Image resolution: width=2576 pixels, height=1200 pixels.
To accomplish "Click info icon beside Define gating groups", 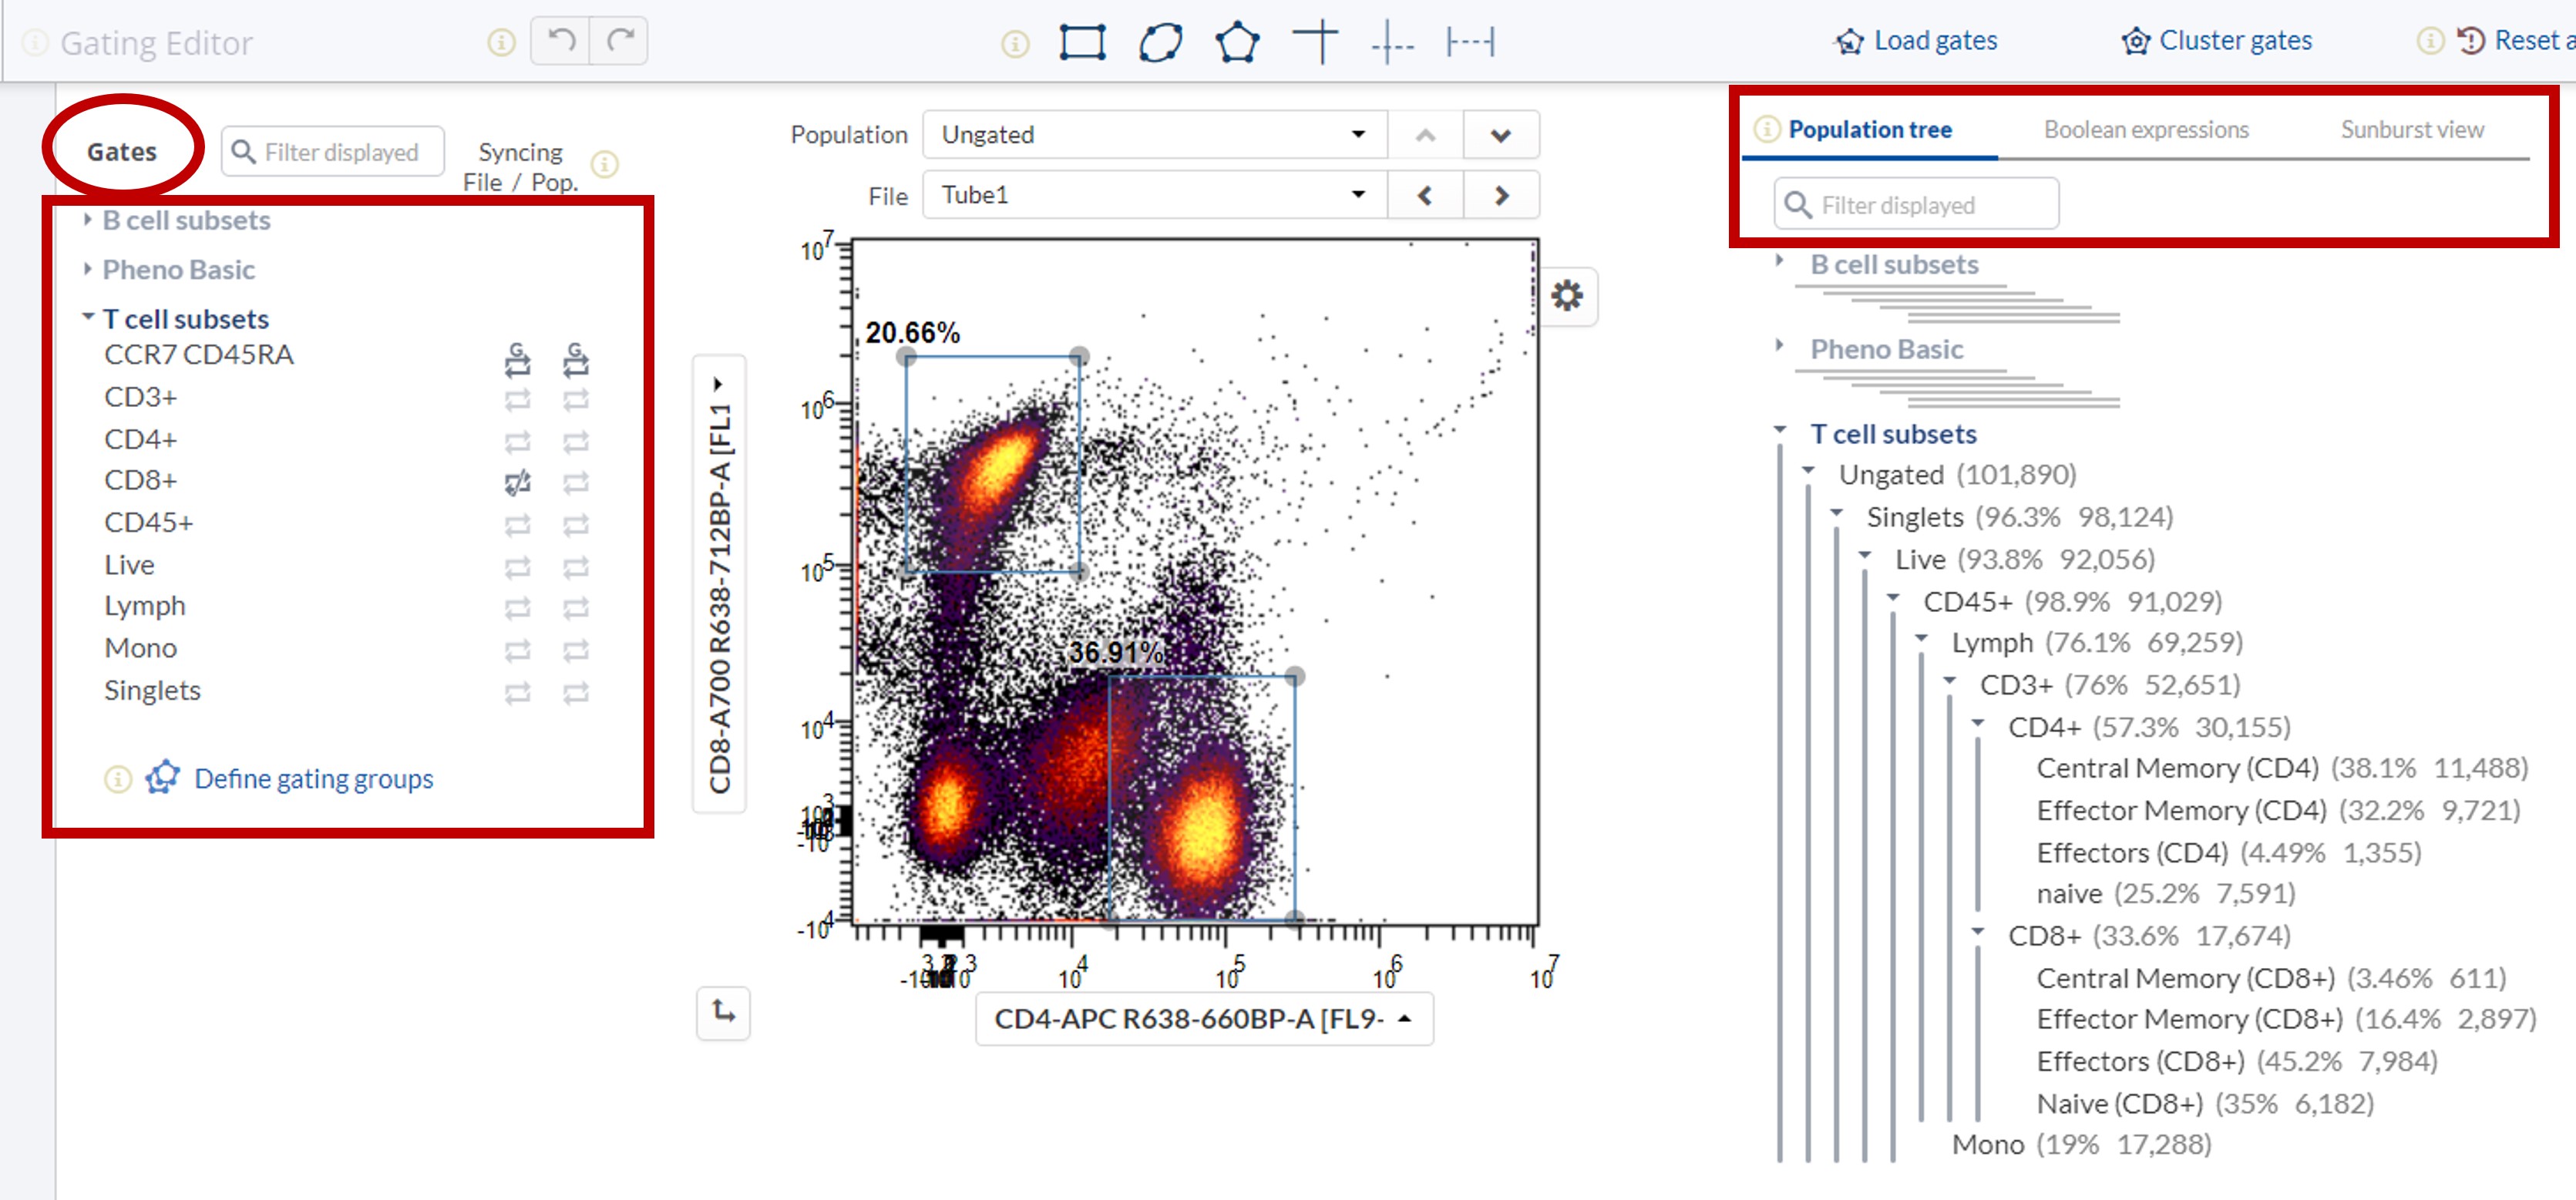I will pyautogui.click(x=118, y=779).
